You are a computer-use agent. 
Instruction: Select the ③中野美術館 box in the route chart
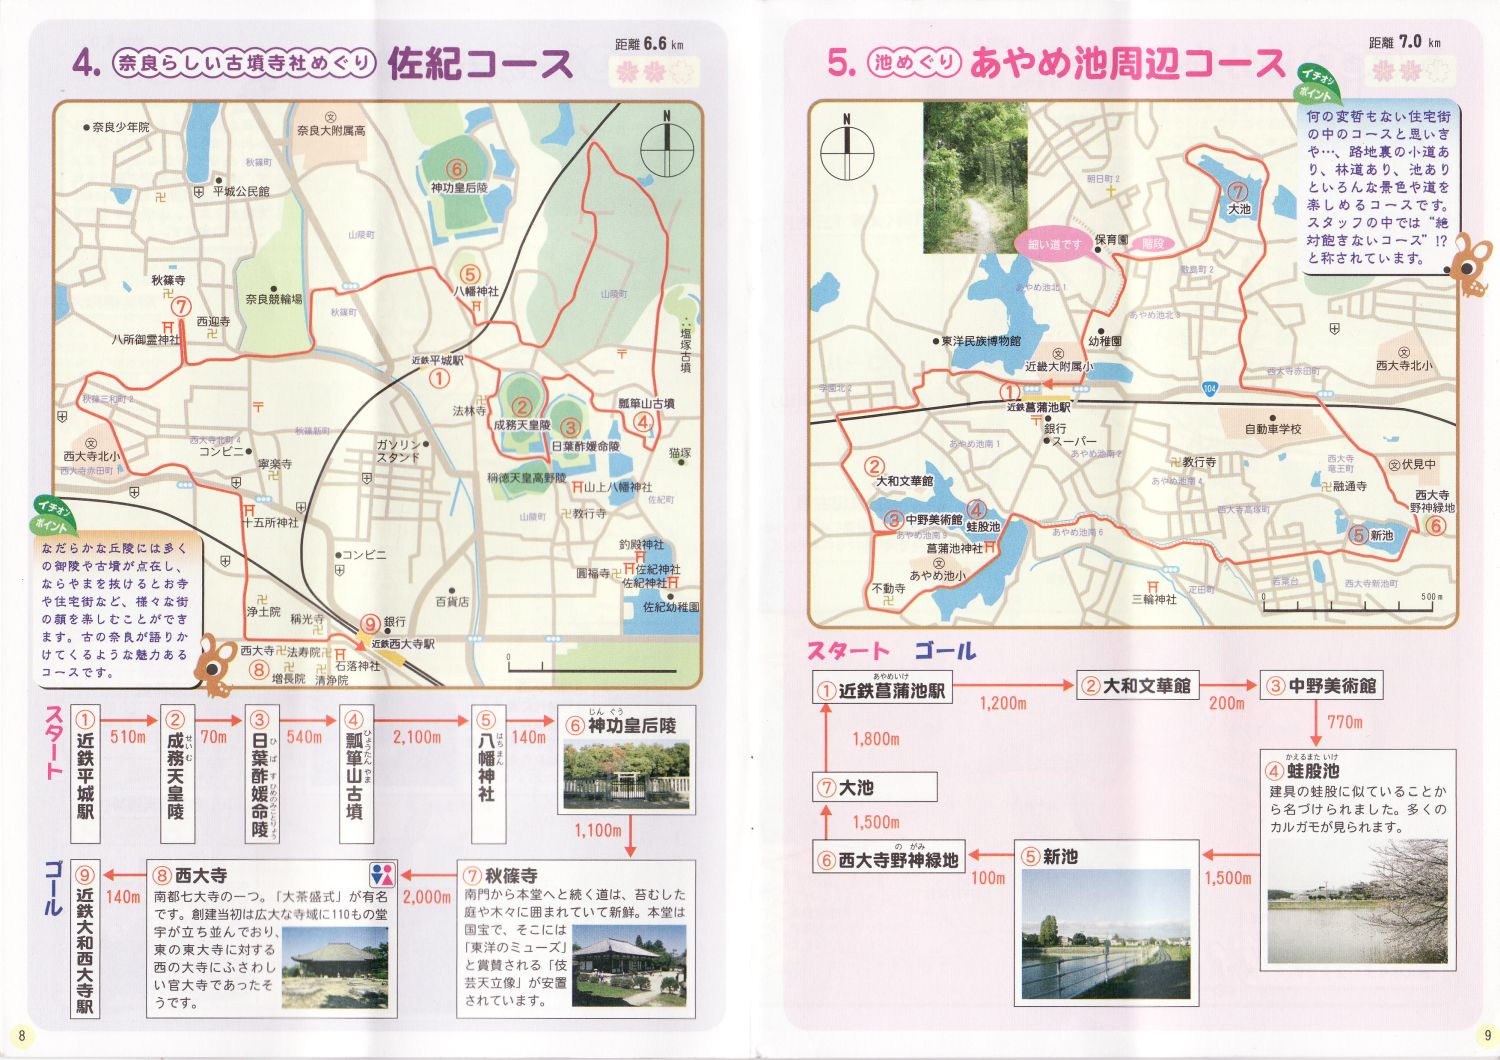[x=1321, y=685]
